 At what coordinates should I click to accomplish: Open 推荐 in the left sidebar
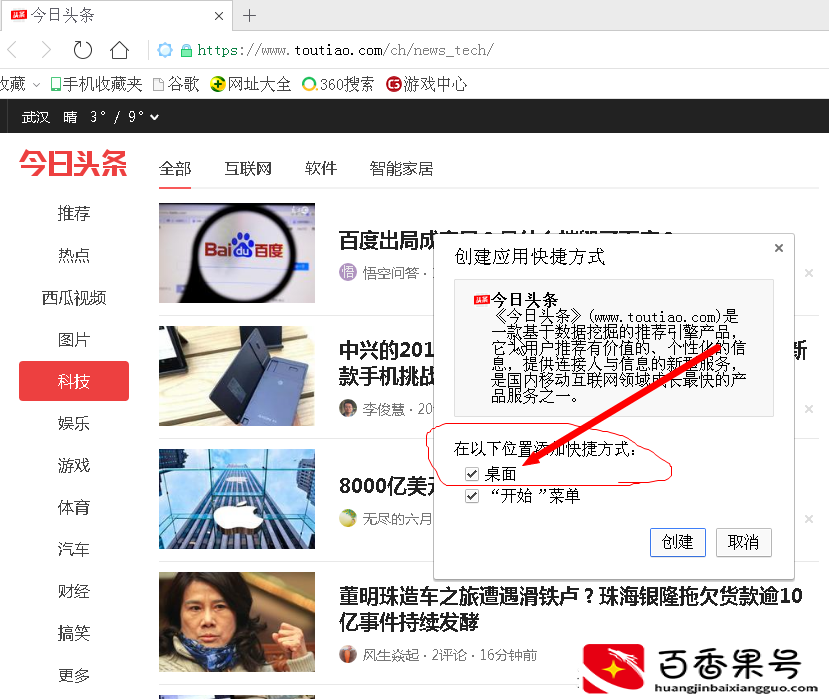(74, 214)
